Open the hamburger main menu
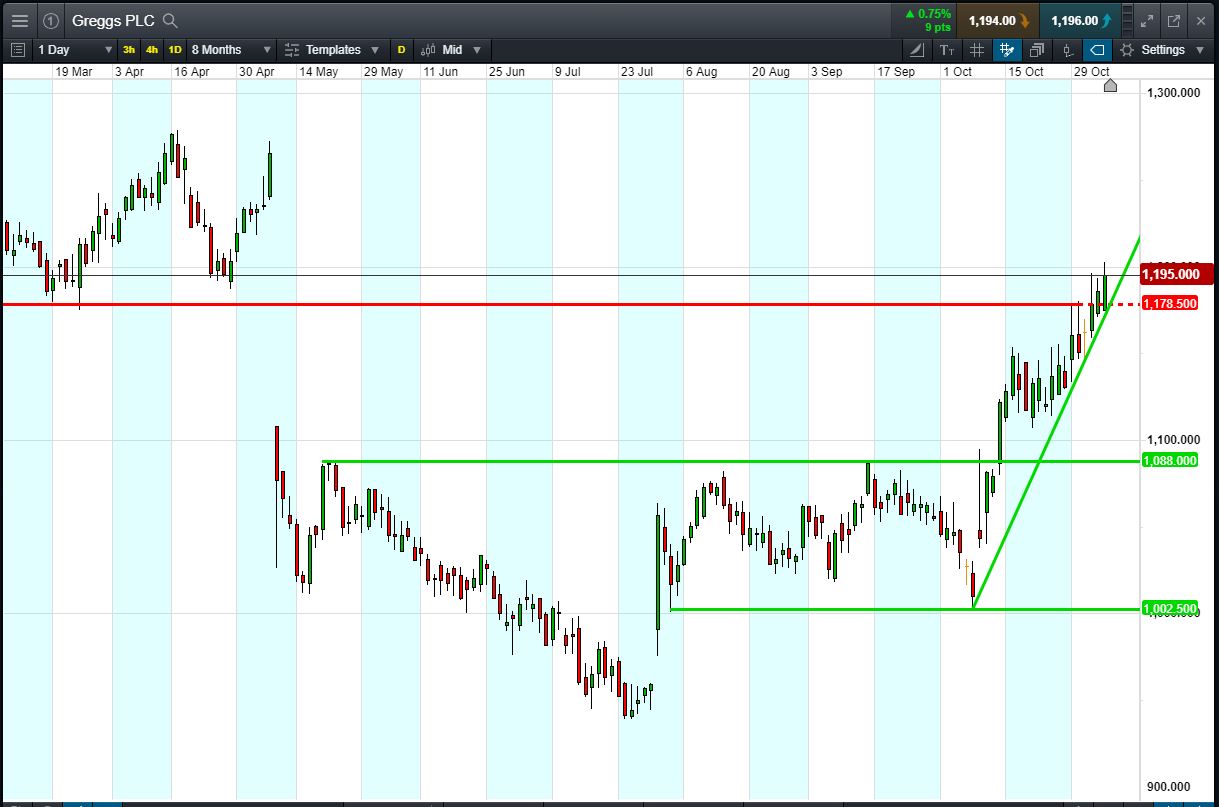Image resolution: width=1219 pixels, height=807 pixels. (20, 20)
